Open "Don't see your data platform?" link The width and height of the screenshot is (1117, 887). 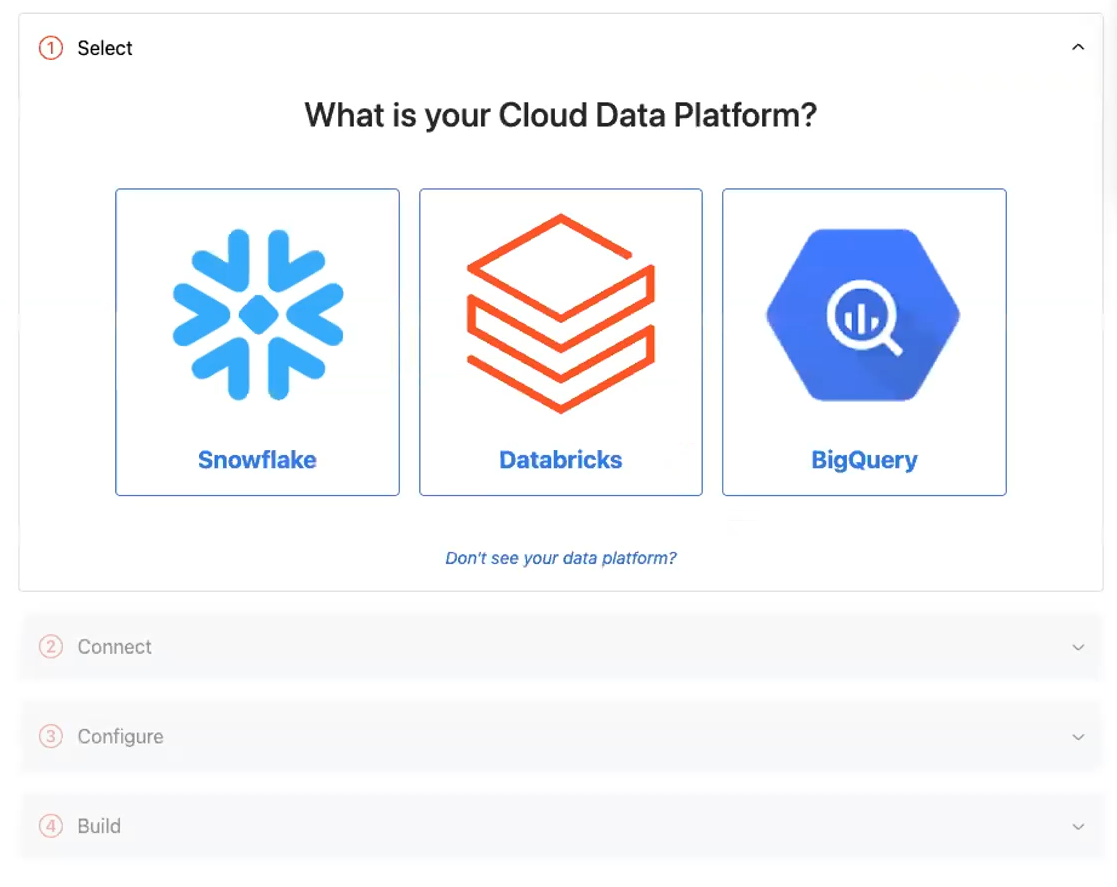click(x=561, y=558)
